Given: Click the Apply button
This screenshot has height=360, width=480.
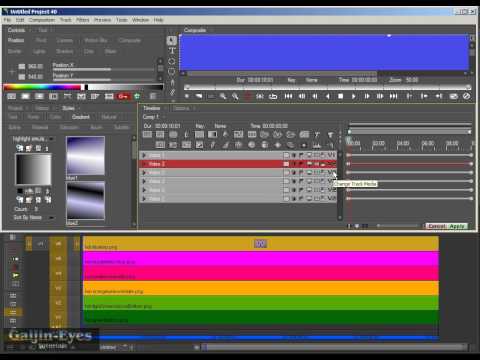Looking at the screenshot, I should coord(457,226).
